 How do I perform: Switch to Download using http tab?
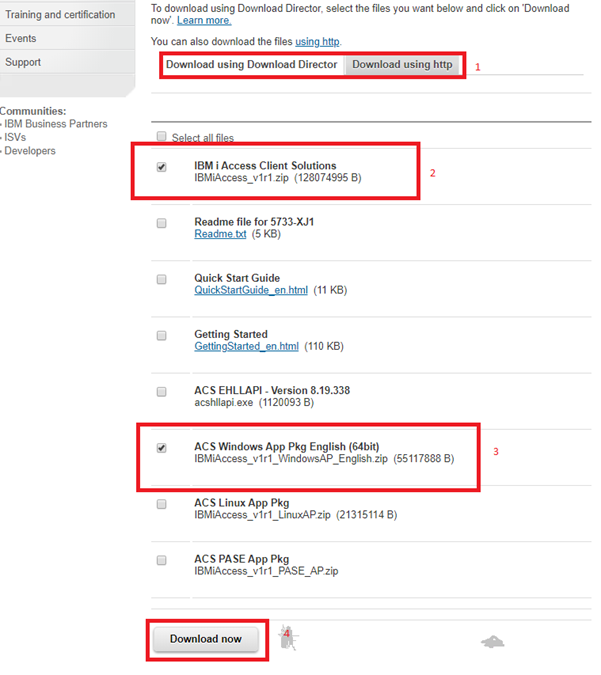(402, 65)
